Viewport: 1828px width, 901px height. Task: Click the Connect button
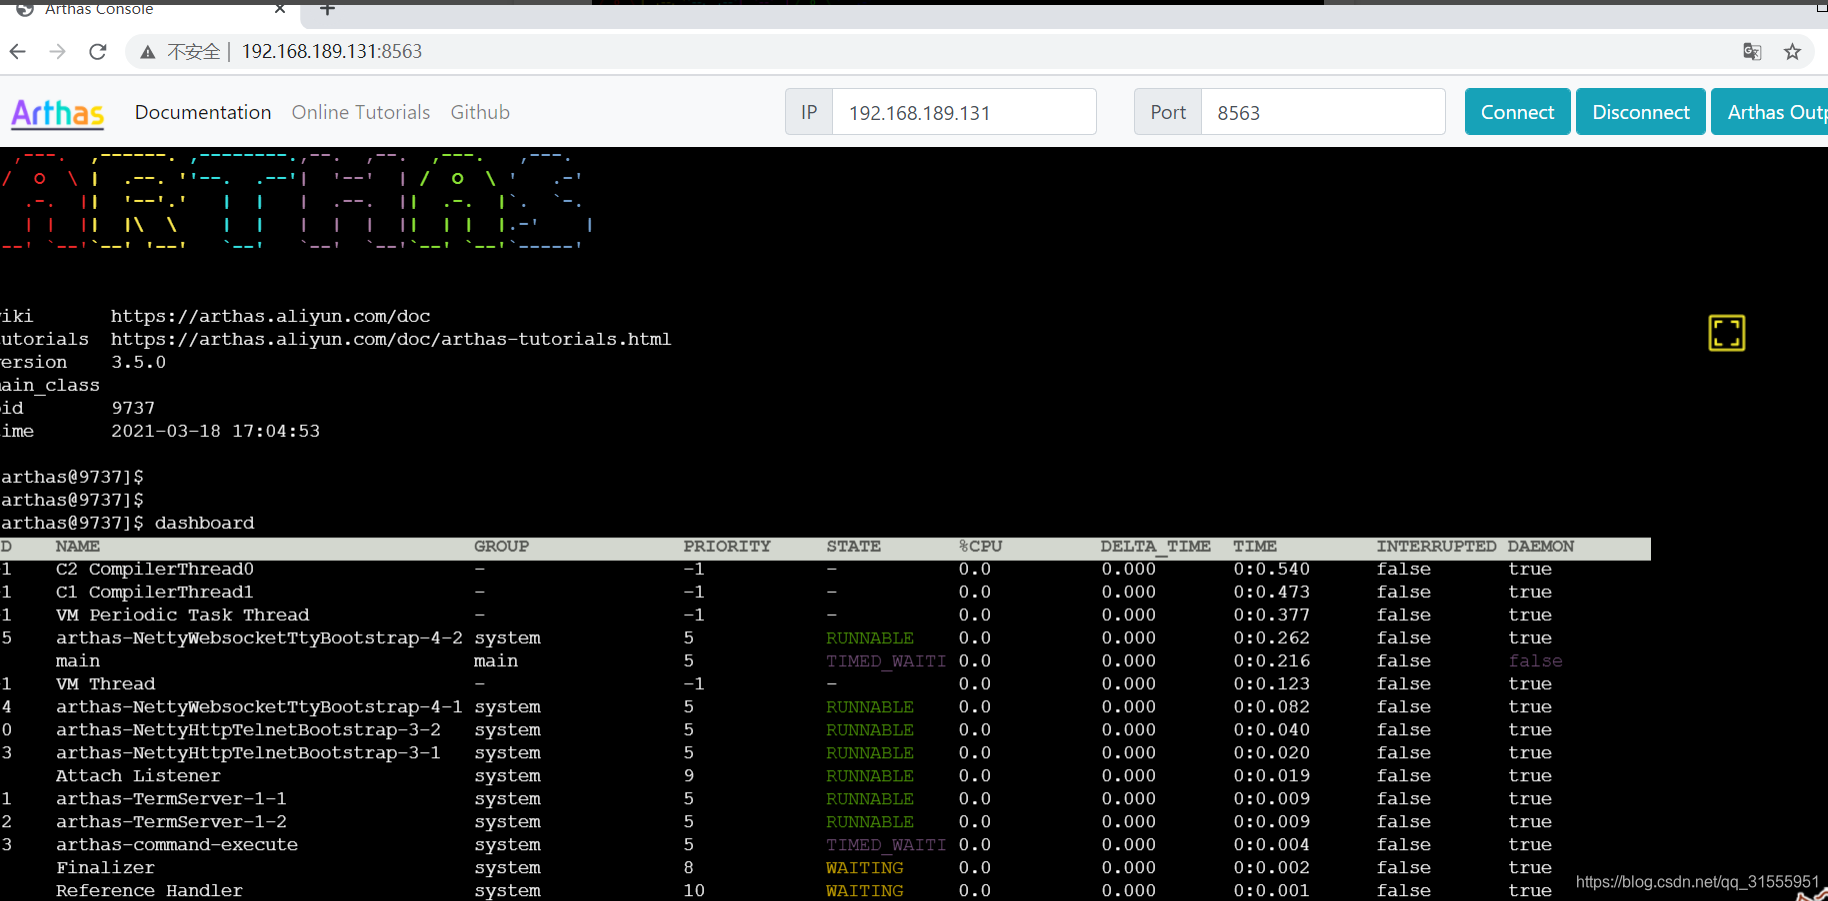1517,112
